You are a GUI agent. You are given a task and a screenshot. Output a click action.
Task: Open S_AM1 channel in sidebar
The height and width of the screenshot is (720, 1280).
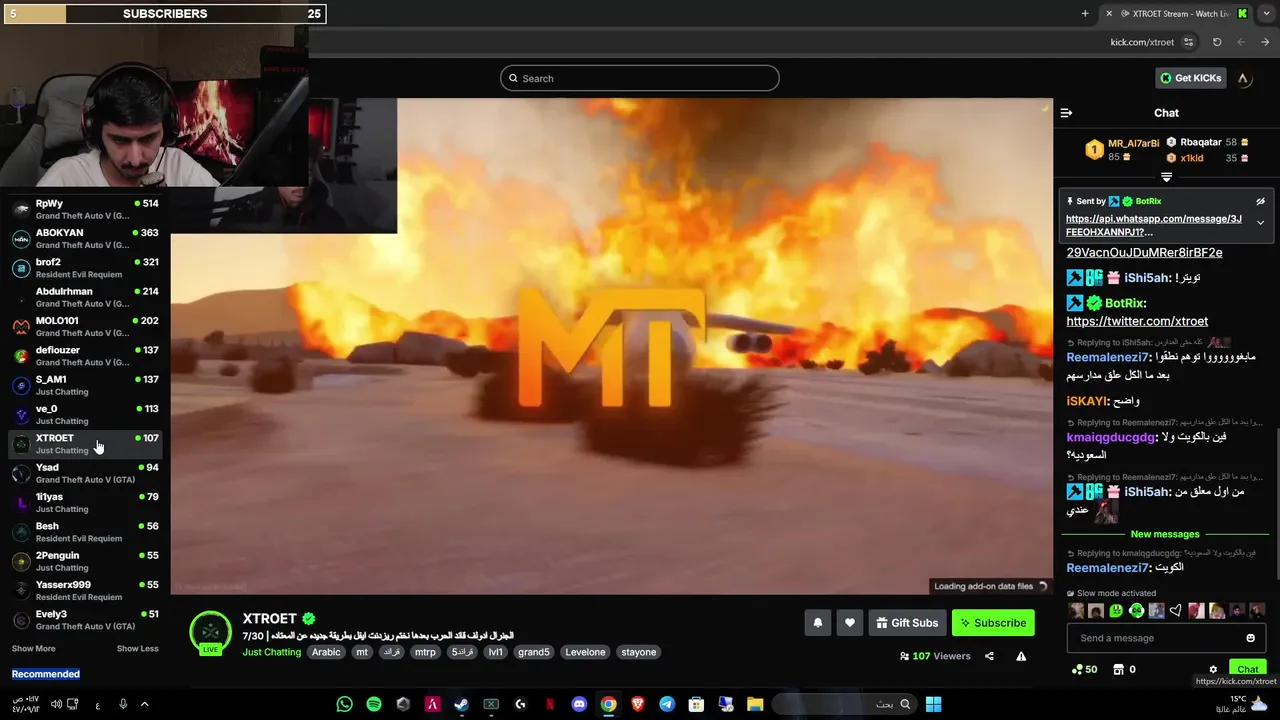pyautogui.click(x=85, y=385)
